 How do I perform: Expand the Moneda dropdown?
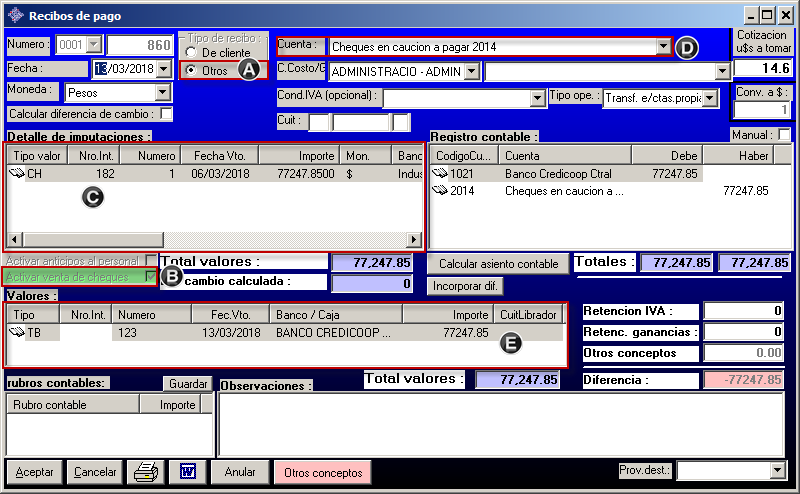pos(162,93)
